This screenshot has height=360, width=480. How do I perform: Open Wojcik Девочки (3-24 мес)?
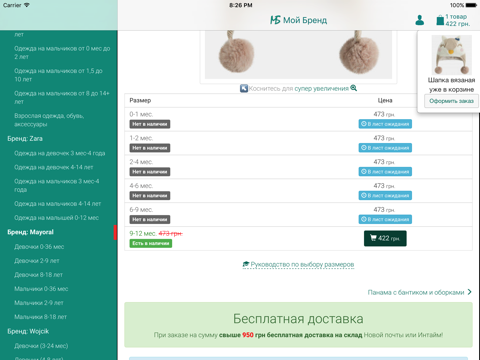pyautogui.click(x=41, y=346)
